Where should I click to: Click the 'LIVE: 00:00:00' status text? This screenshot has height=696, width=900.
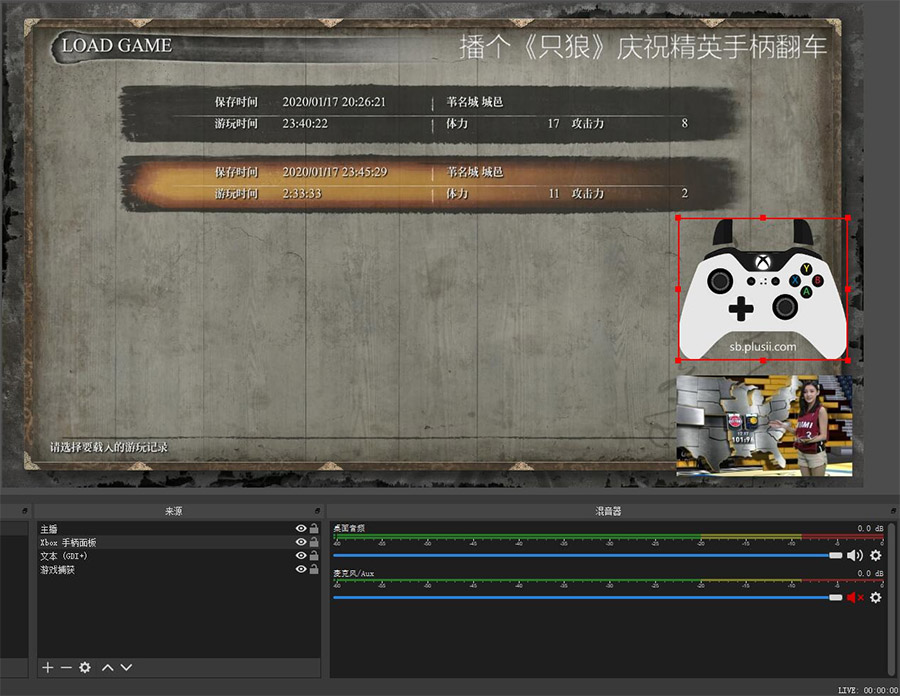pyautogui.click(x=868, y=690)
